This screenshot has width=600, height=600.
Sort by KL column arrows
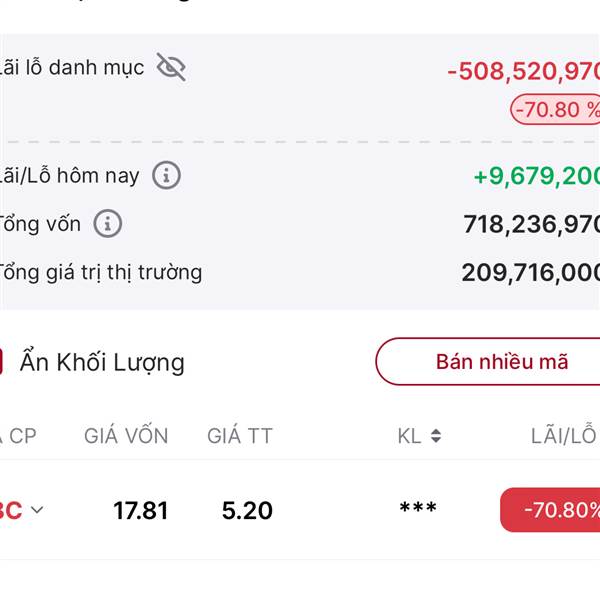pyautogui.click(x=436, y=436)
